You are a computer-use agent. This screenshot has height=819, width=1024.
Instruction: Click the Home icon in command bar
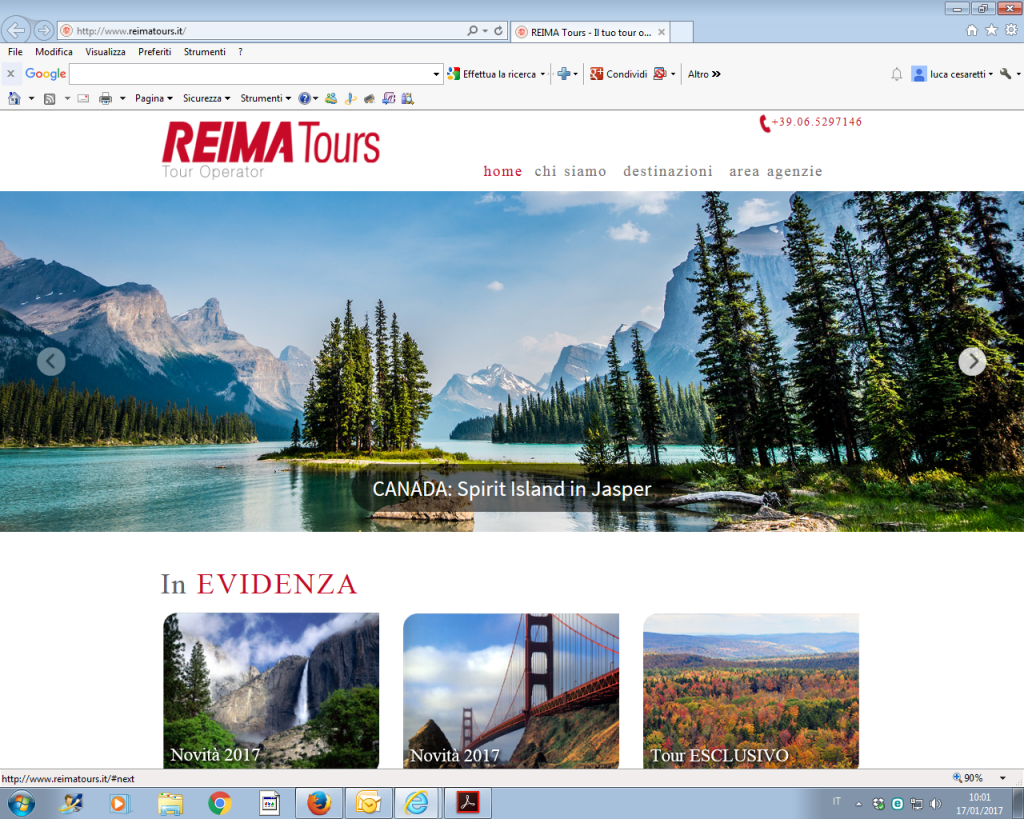point(14,98)
